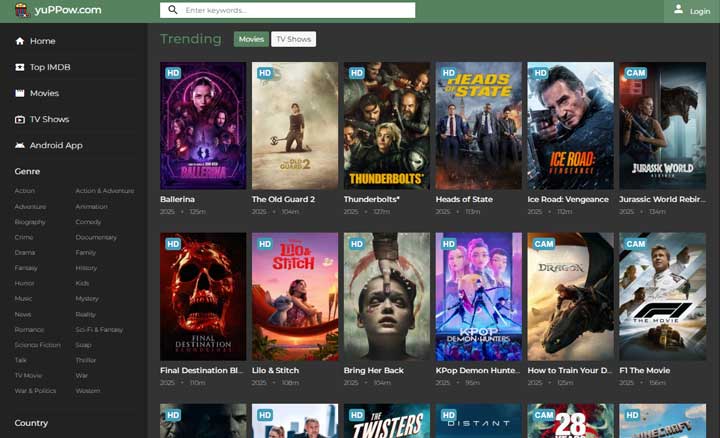Select the Science Fiction genre

point(37,345)
